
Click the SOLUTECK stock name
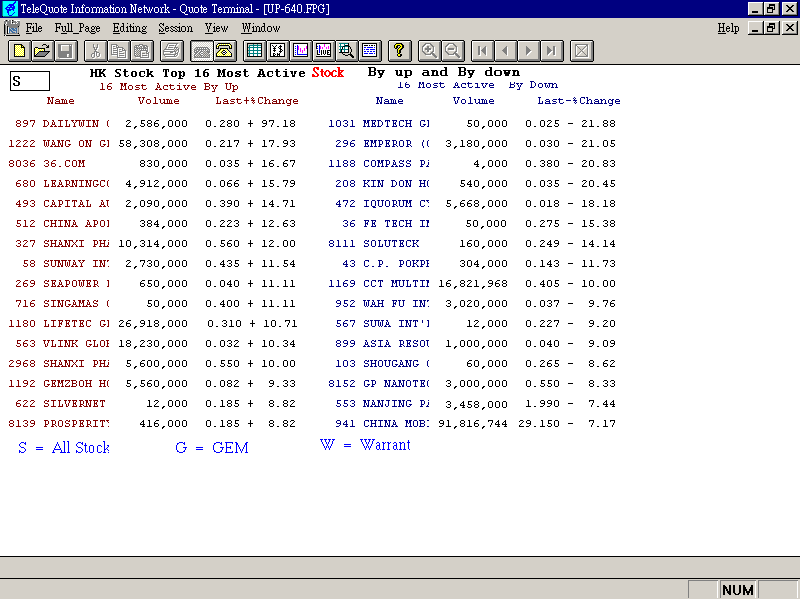pyautogui.click(x=391, y=243)
